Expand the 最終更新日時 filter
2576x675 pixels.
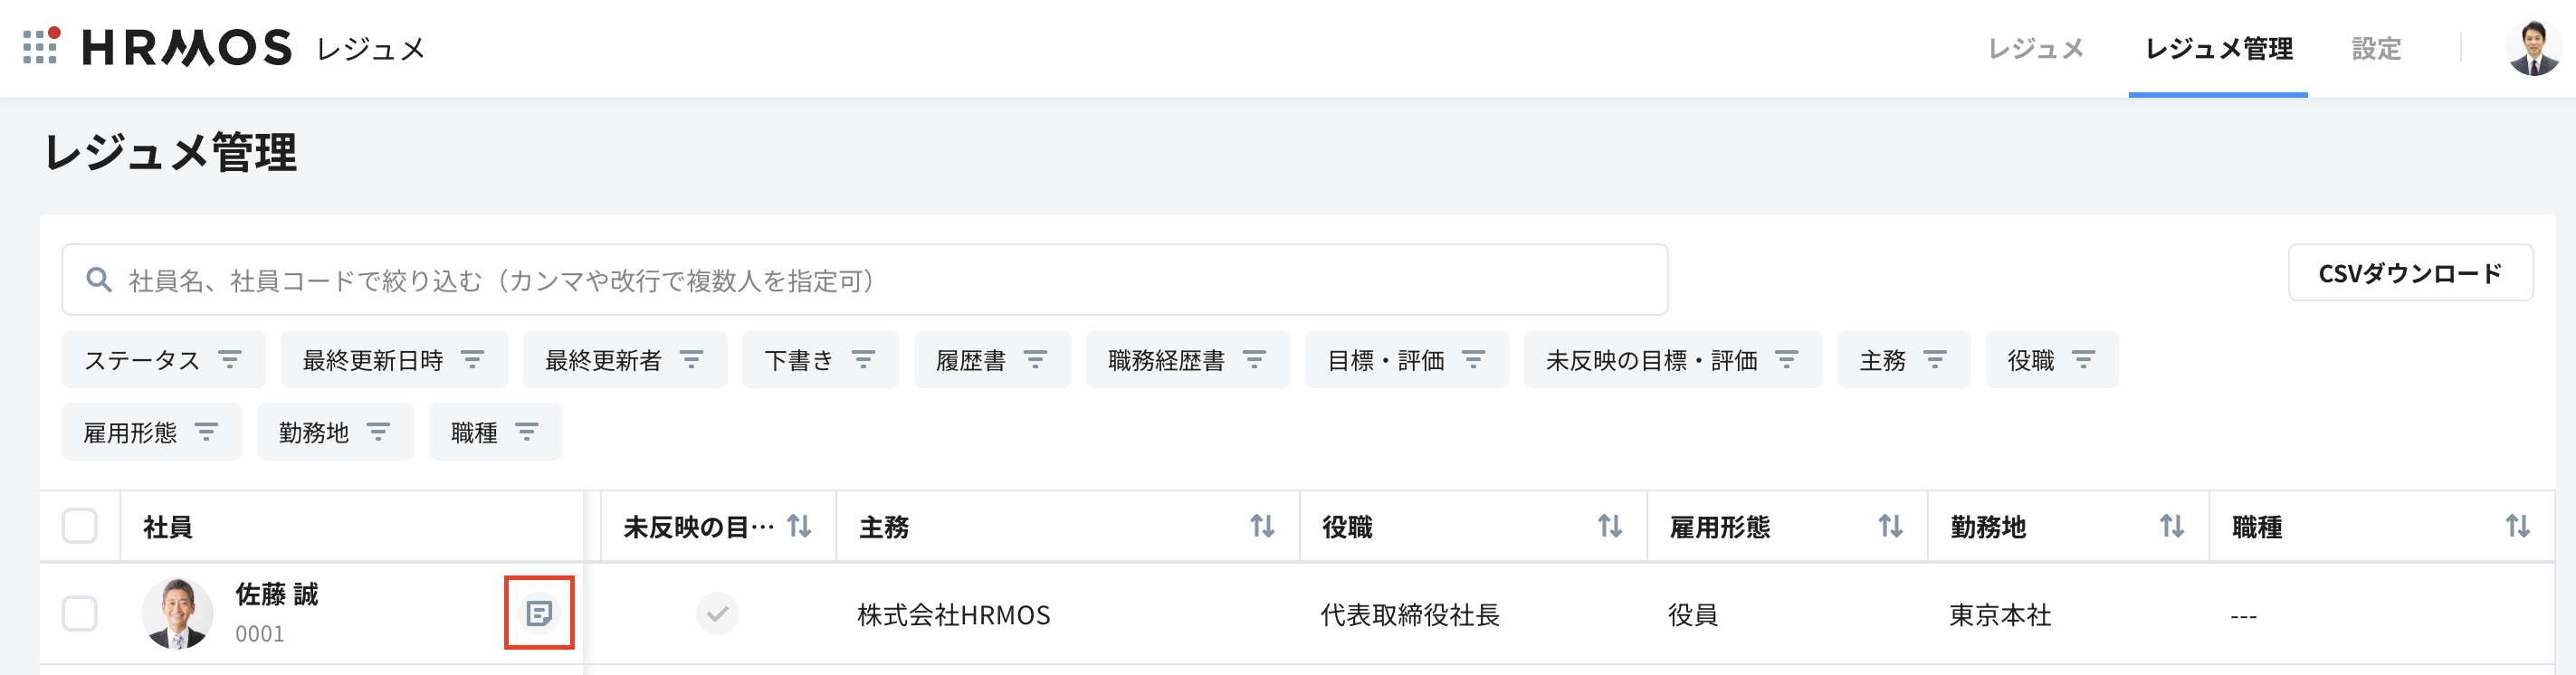pyautogui.click(x=393, y=359)
